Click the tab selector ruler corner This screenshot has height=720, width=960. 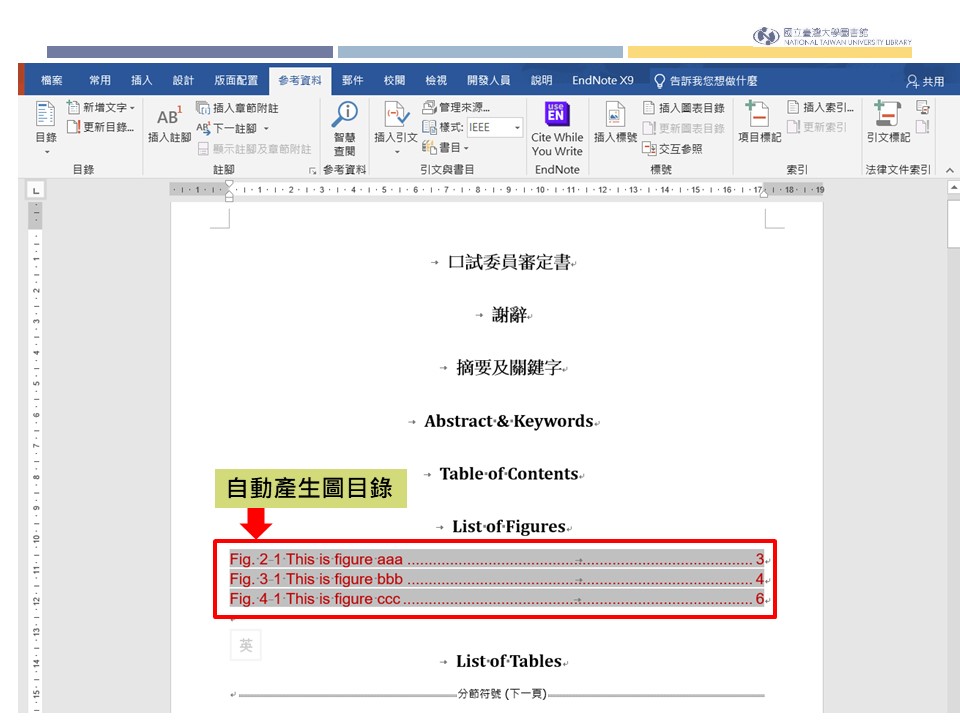click(36, 191)
